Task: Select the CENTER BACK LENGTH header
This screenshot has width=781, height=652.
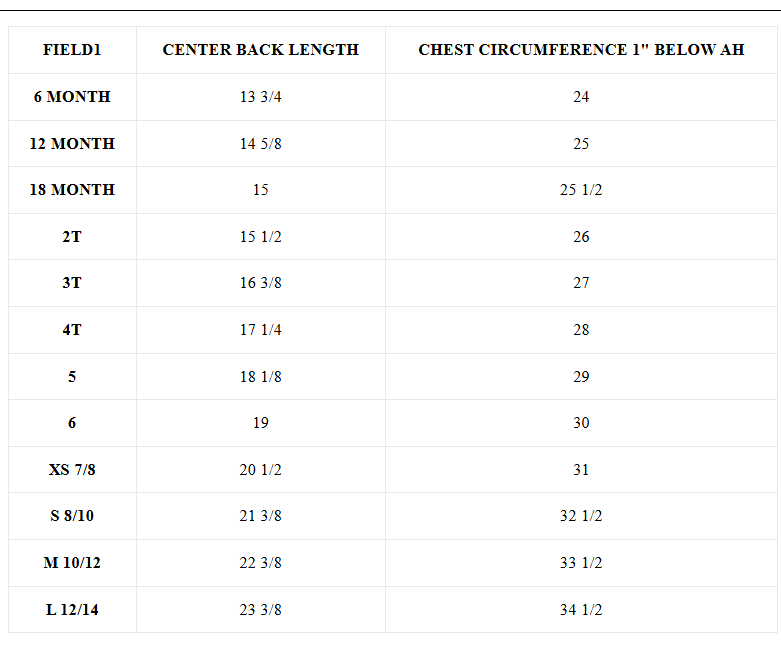Action: [260, 50]
